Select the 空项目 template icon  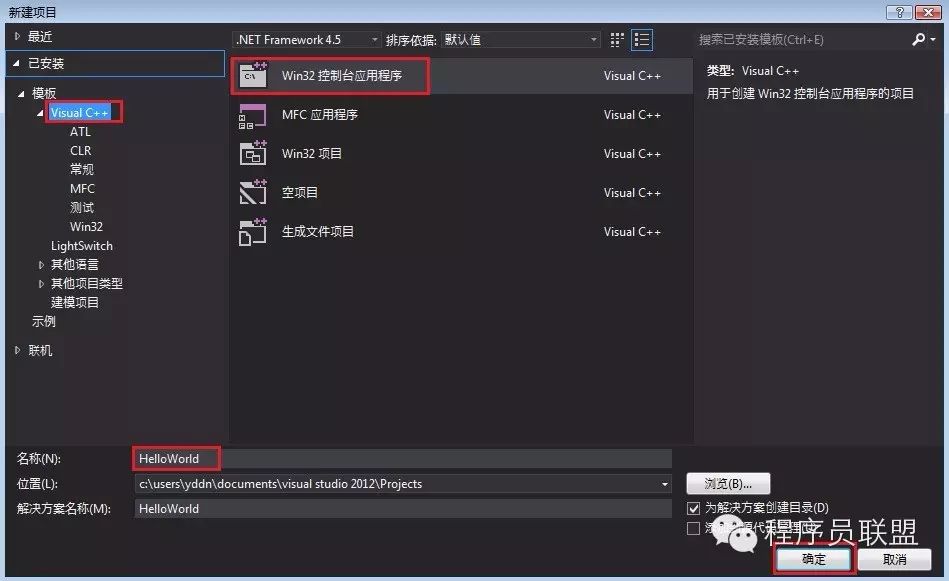[x=253, y=192]
